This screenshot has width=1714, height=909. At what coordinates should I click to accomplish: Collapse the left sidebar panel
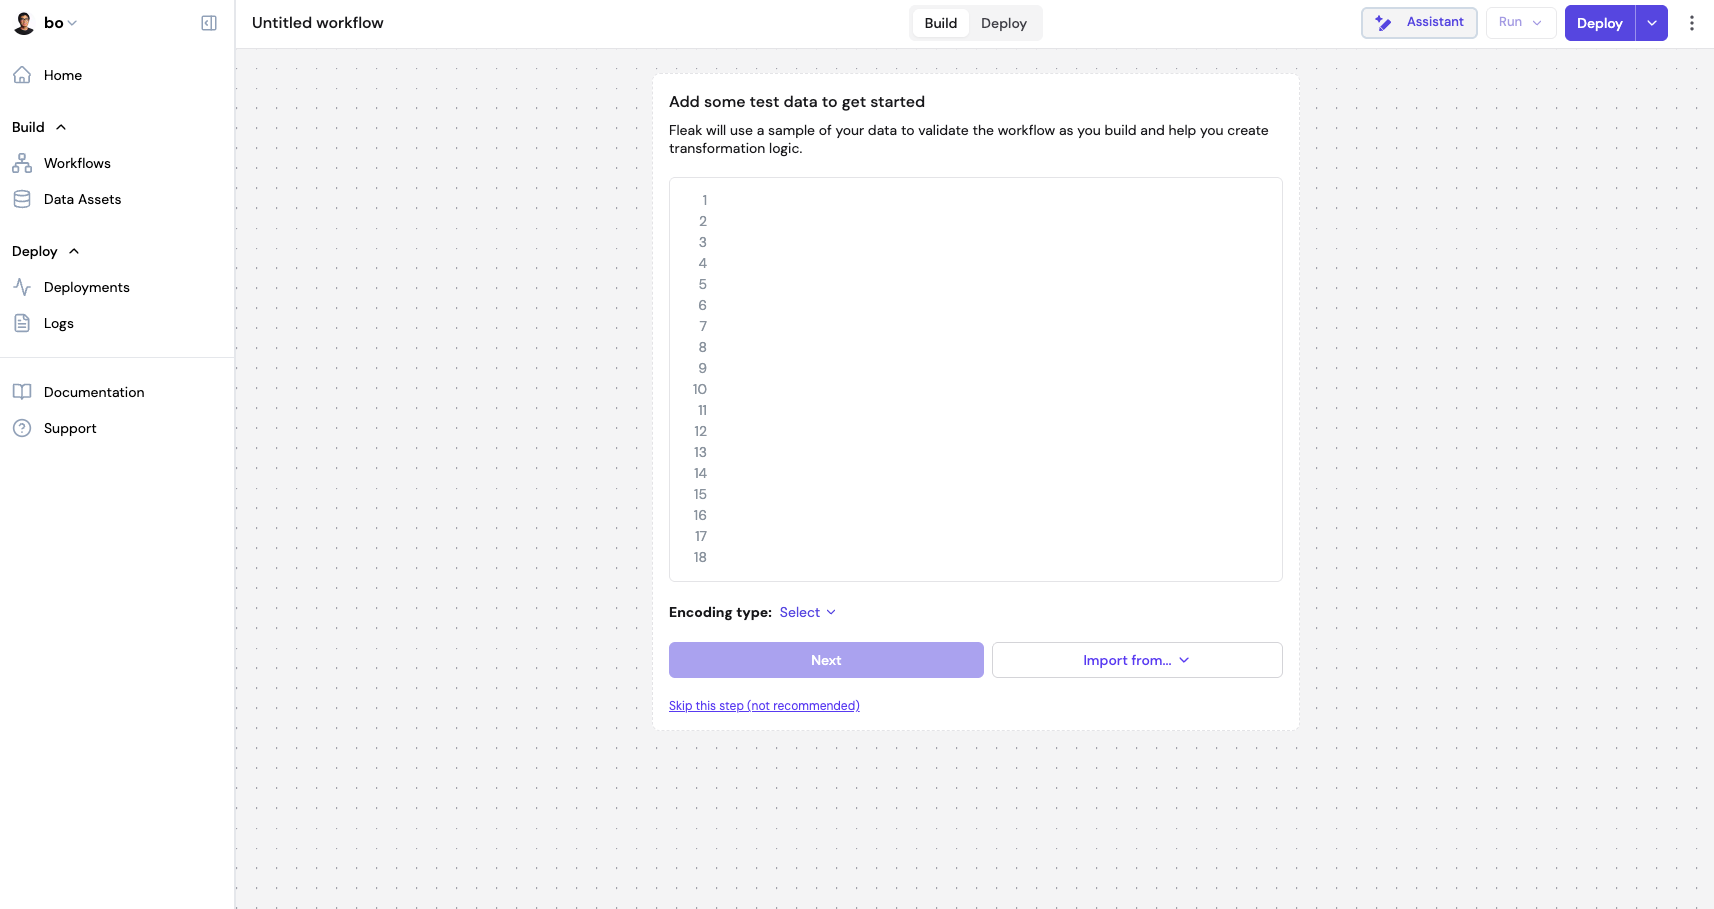pyautogui.click(x=209, y=22)
